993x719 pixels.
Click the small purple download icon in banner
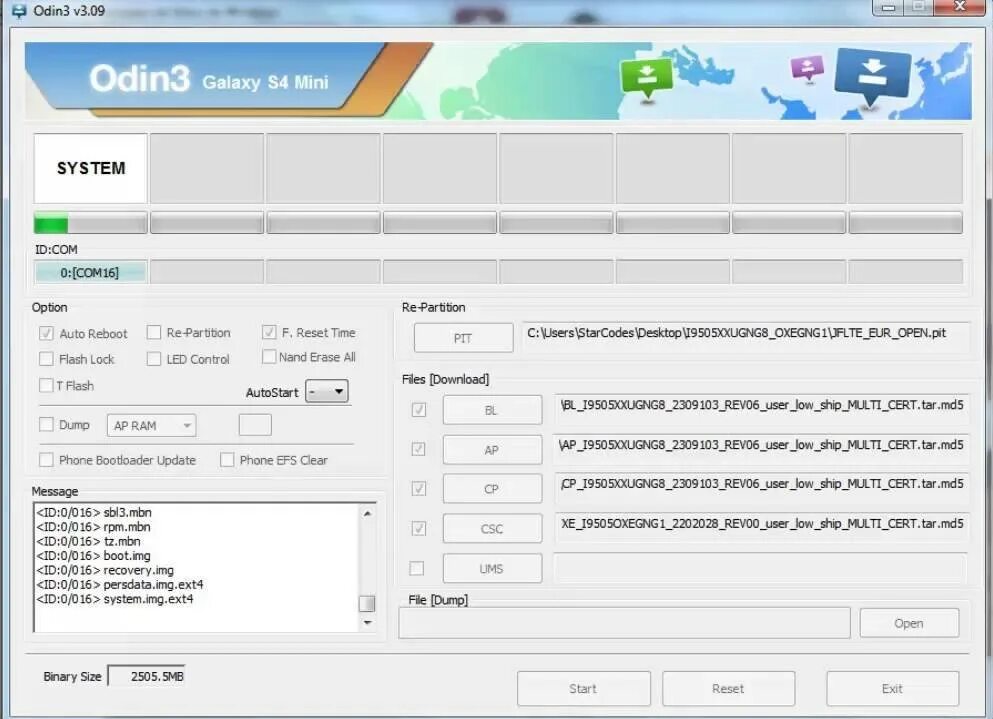pyautogui.click(x=807, y=67)
